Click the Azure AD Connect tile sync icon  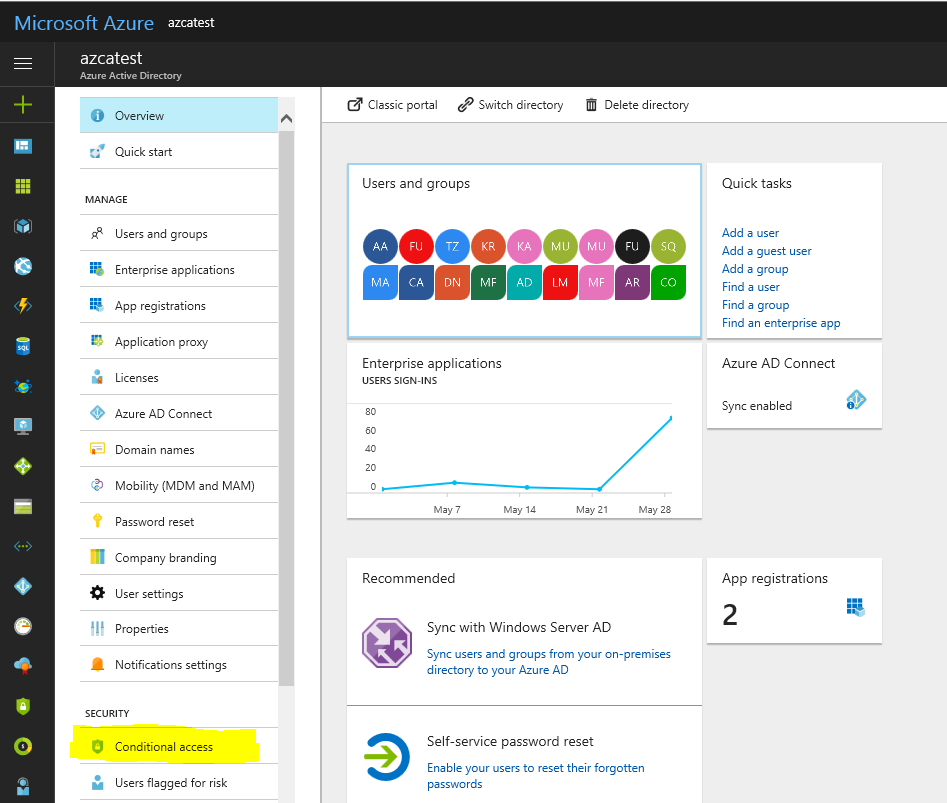(856, 400)
